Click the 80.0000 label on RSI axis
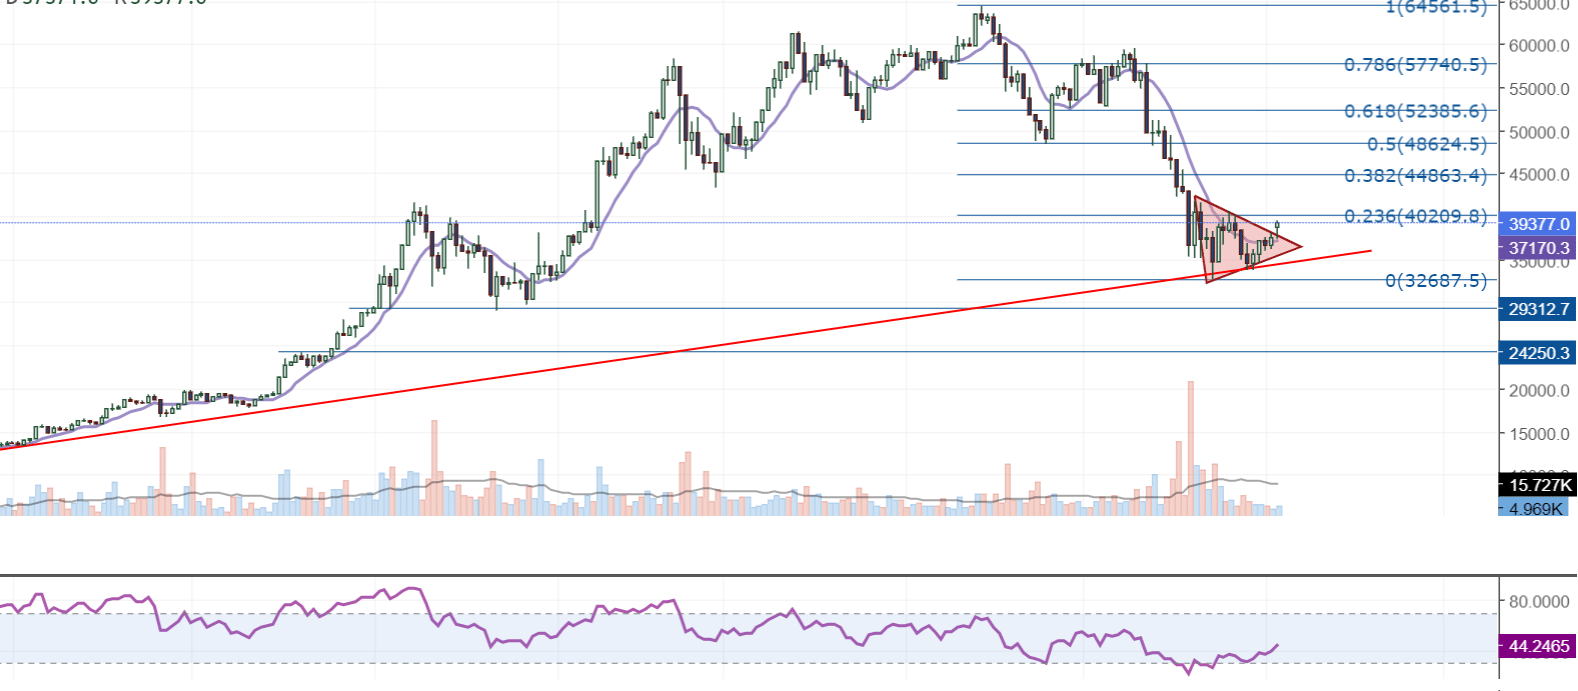 [x=1538, y=602]
